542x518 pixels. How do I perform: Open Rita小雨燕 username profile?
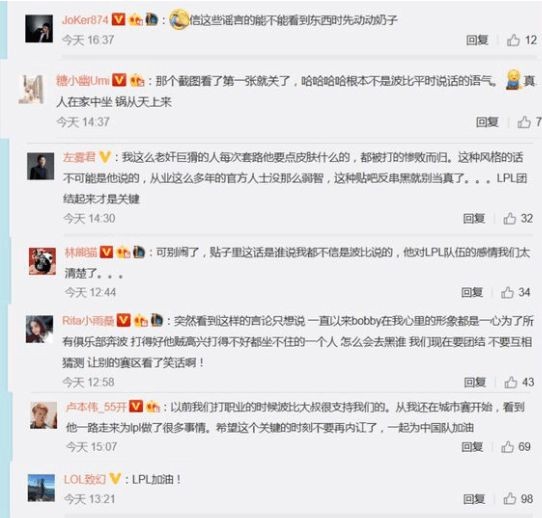[x=88, y=321]
